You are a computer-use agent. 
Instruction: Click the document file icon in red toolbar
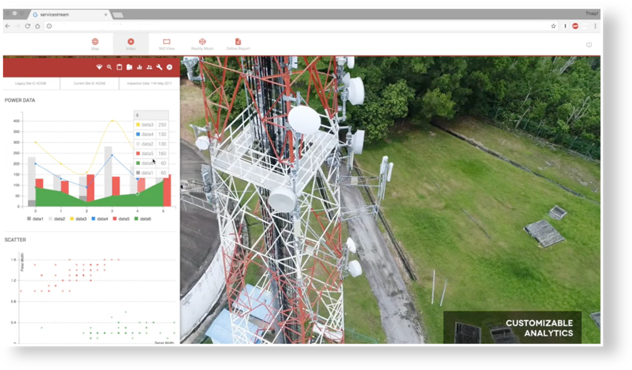tap(129, 67)
